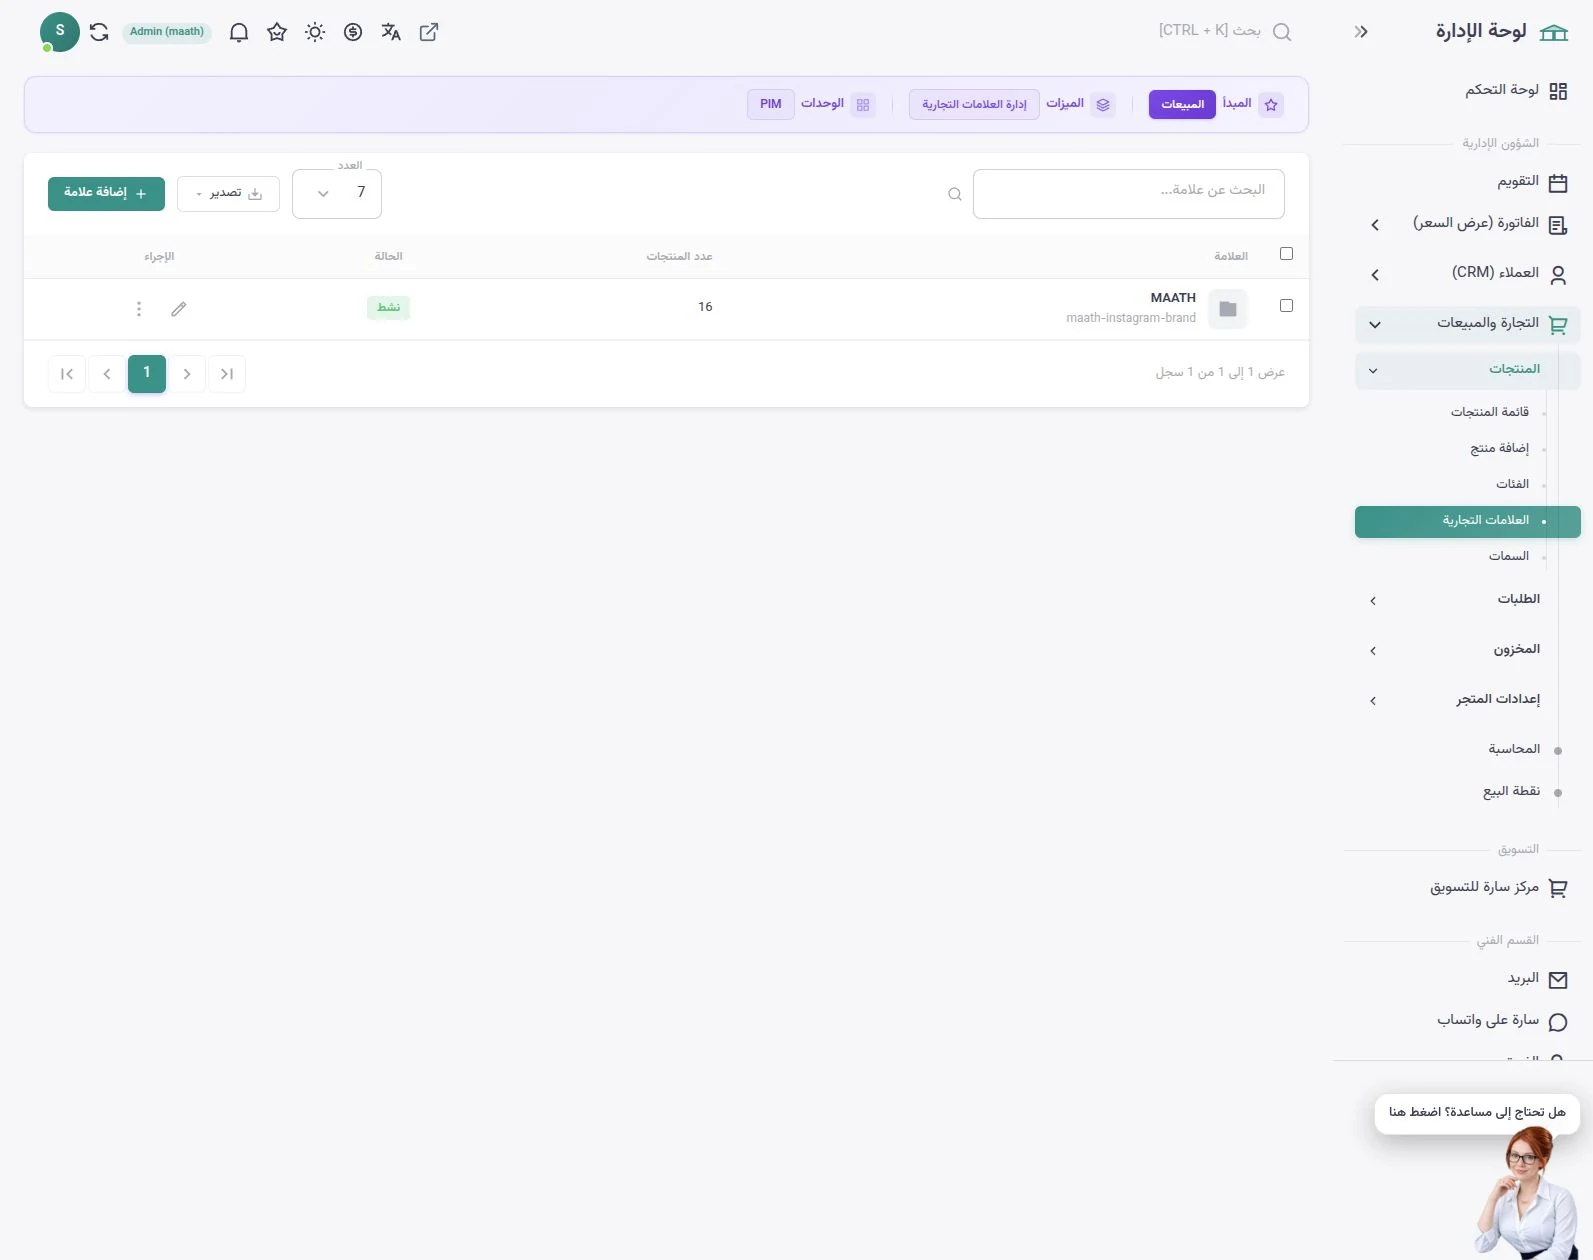Screen dimensions: 1593x1260
Task: Expand the الفاتورة (عرض السعر) menu
Action: [1468, 224]
